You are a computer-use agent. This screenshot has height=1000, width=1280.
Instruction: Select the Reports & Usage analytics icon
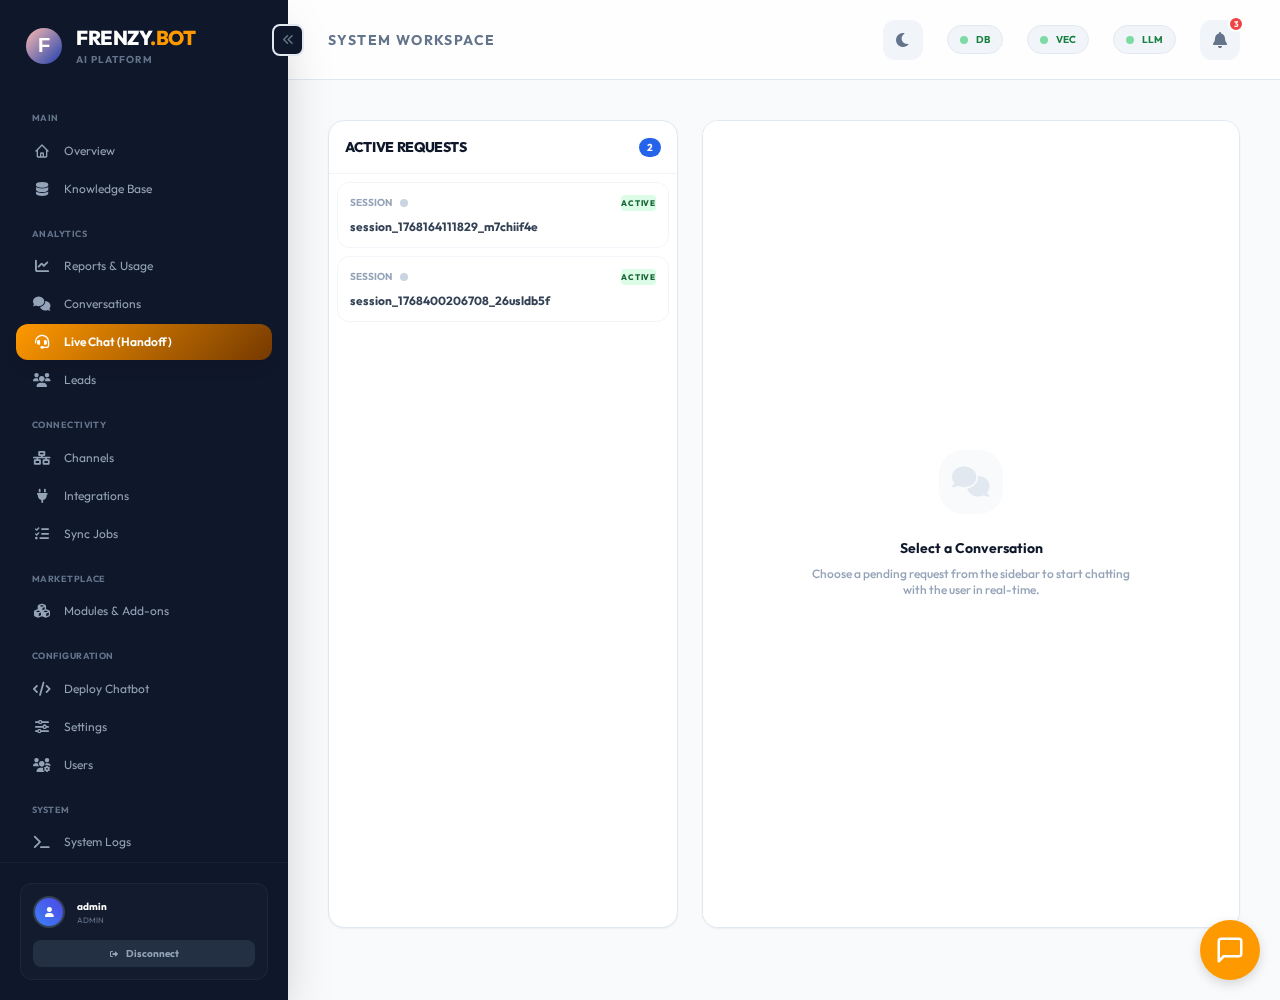click(x=41, y=266)
